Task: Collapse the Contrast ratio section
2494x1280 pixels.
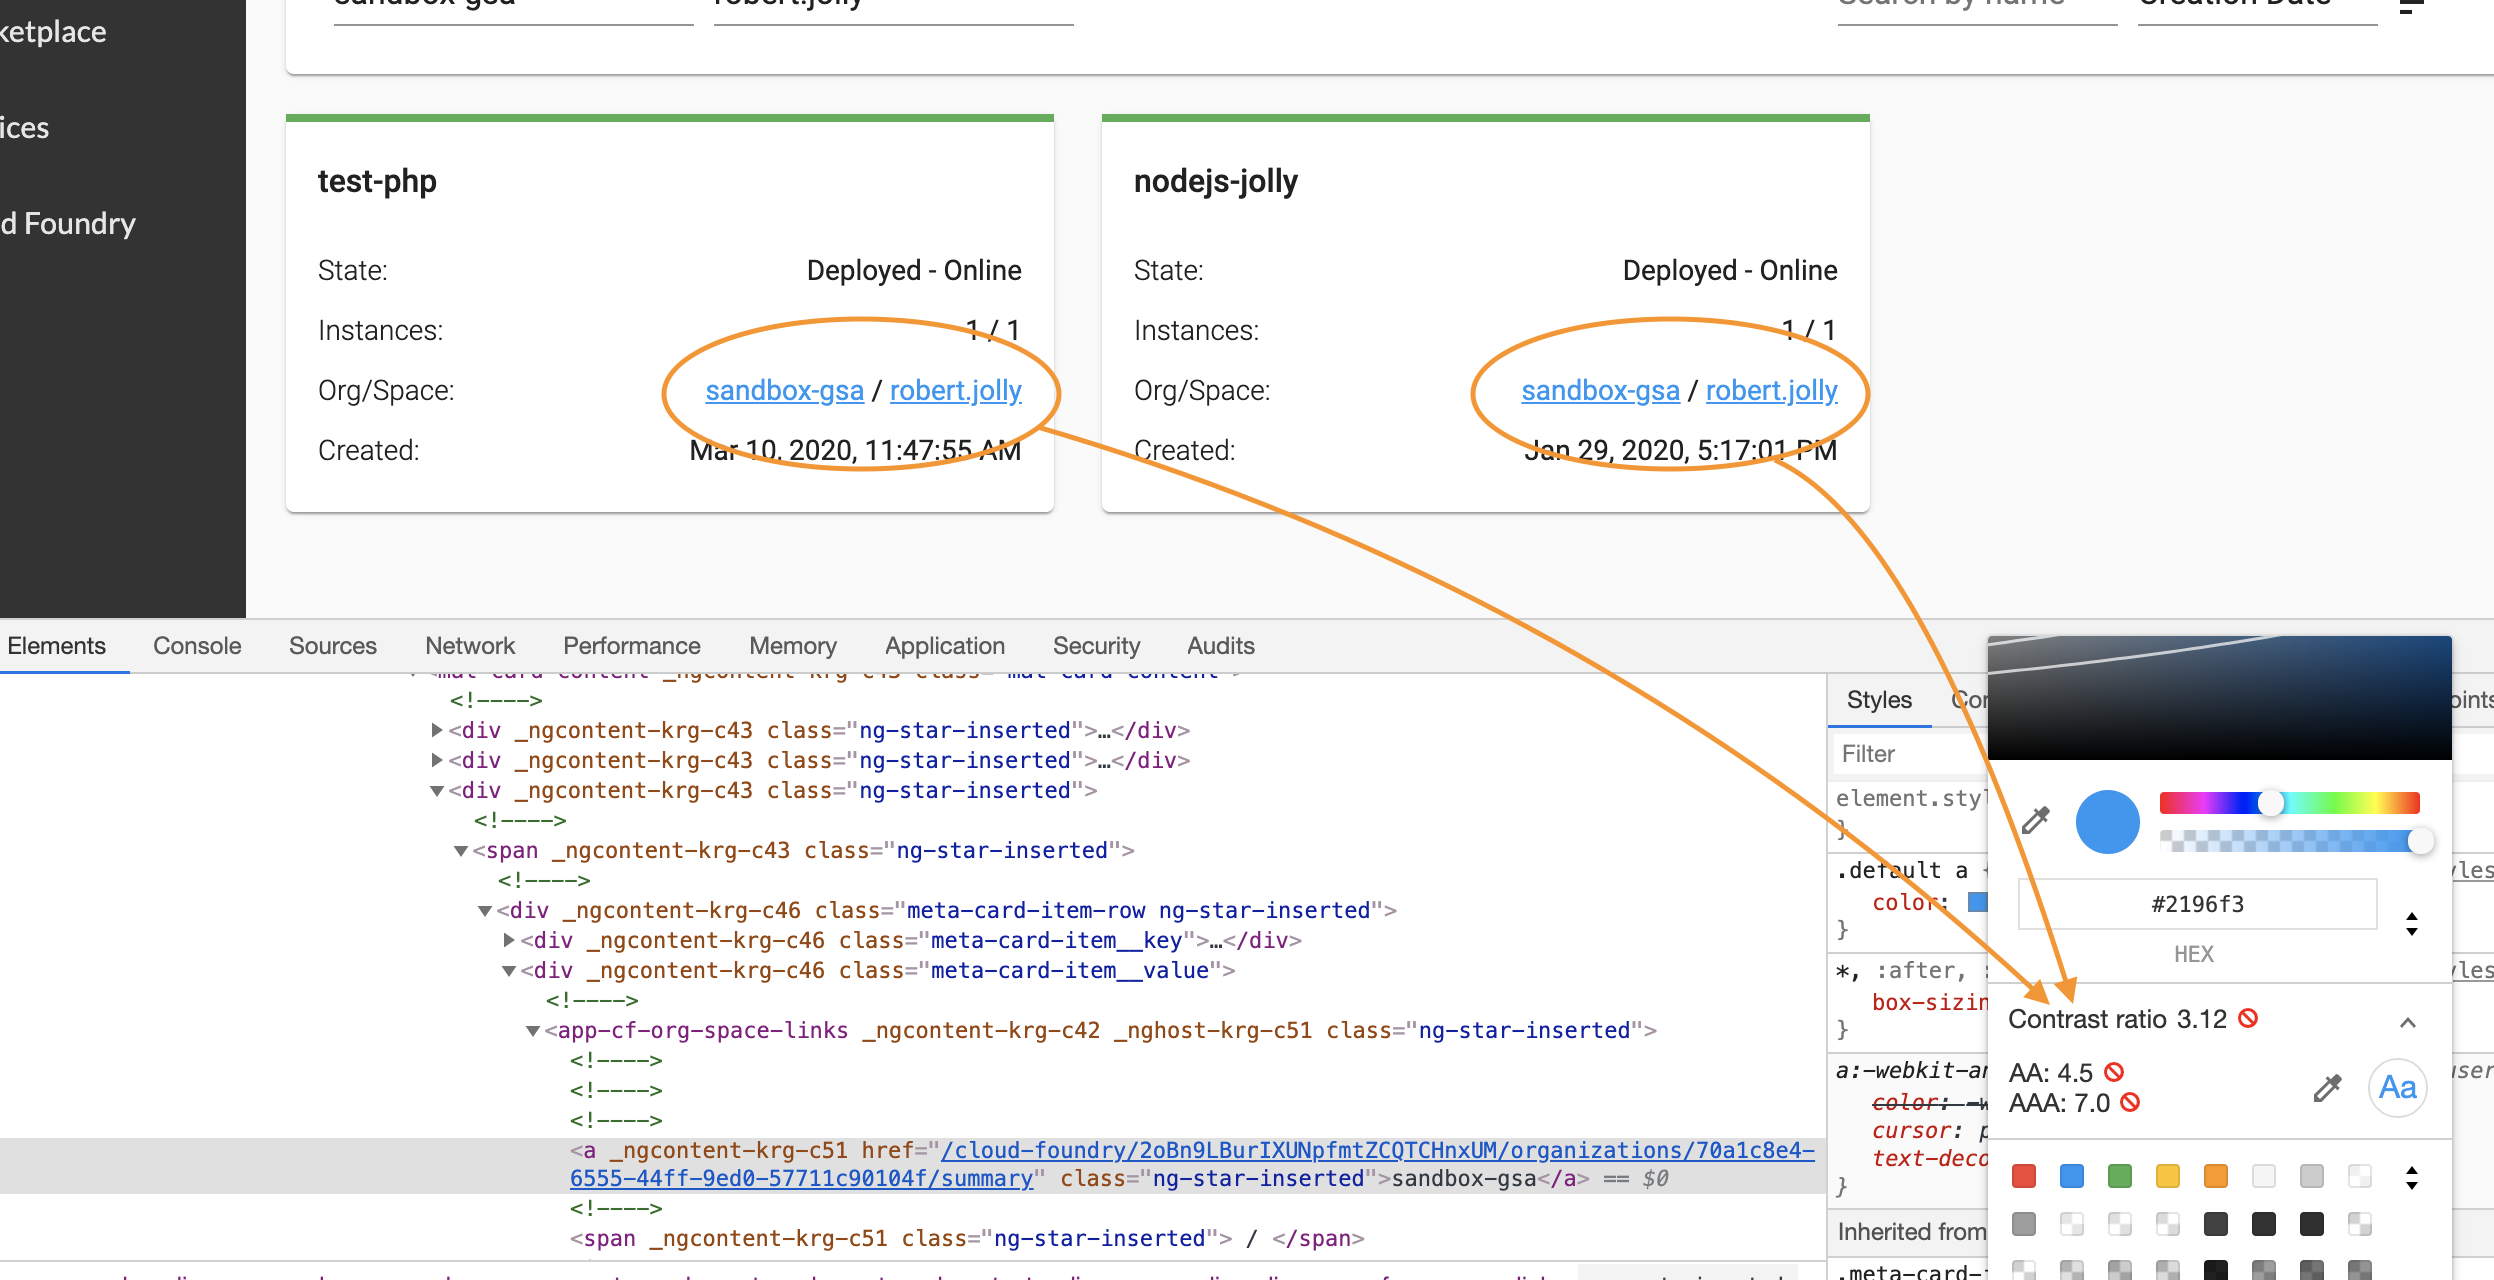Action: pos(2408,1022)
